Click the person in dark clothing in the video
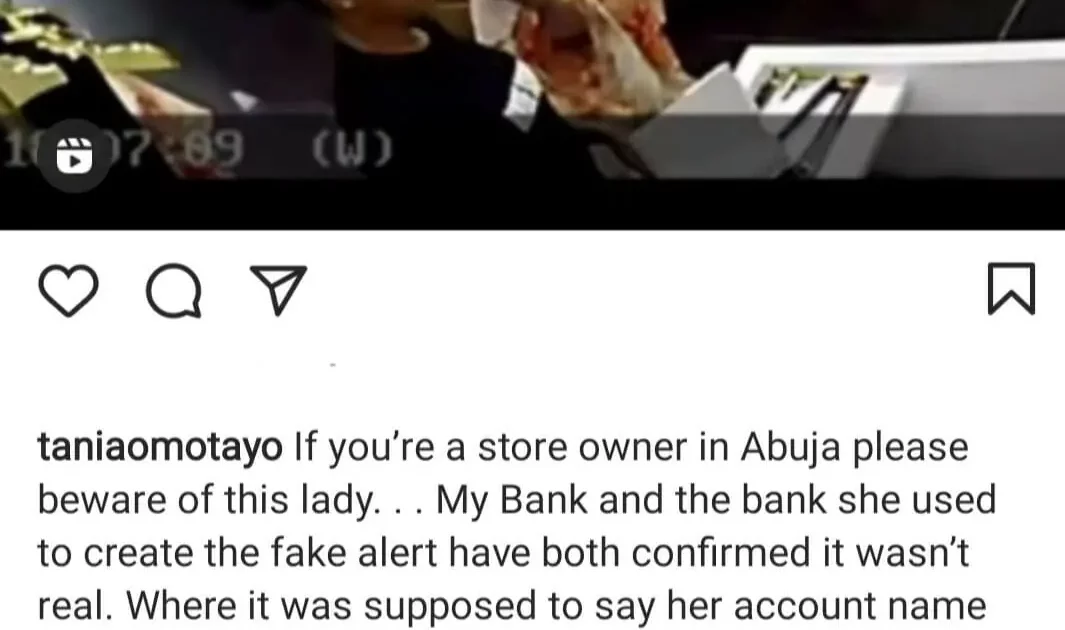The height and width of the screenshot is (630, 1065). [441, 95]
